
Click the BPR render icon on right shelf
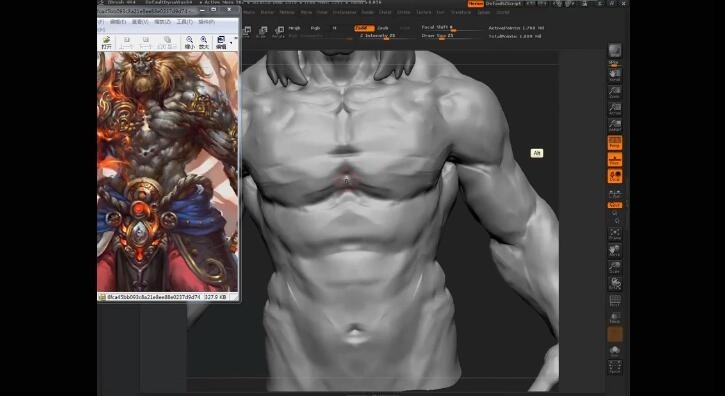coord(614,51)
